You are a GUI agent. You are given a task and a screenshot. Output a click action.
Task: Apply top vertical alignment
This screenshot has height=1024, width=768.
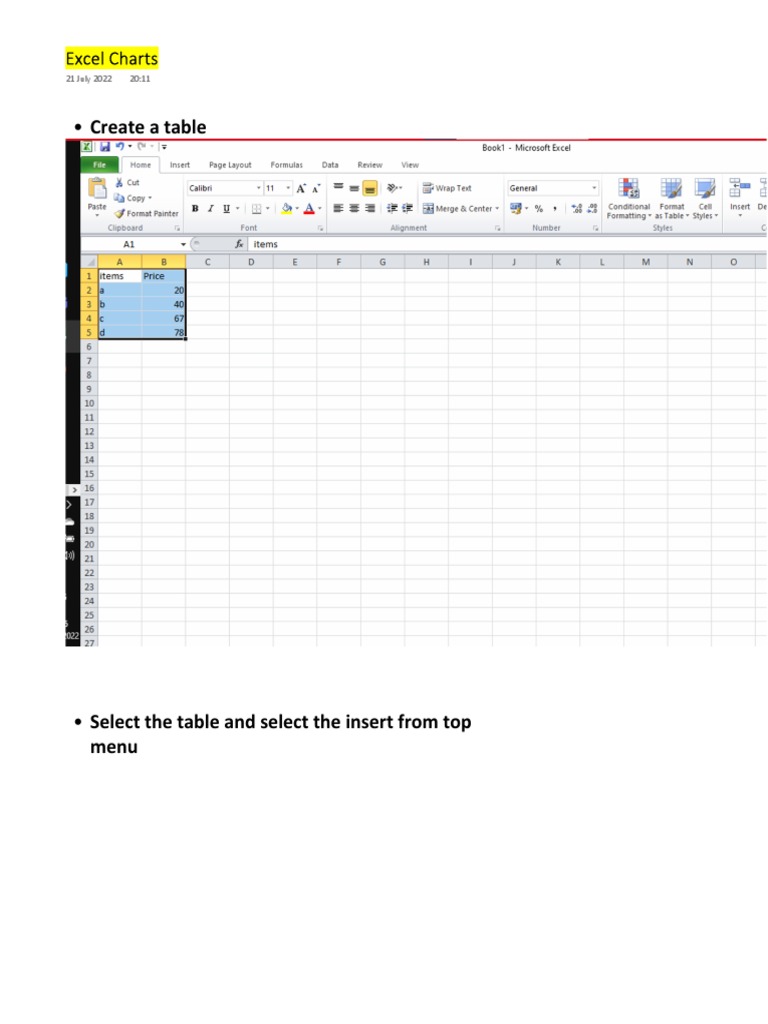click(x=338, y=188)
